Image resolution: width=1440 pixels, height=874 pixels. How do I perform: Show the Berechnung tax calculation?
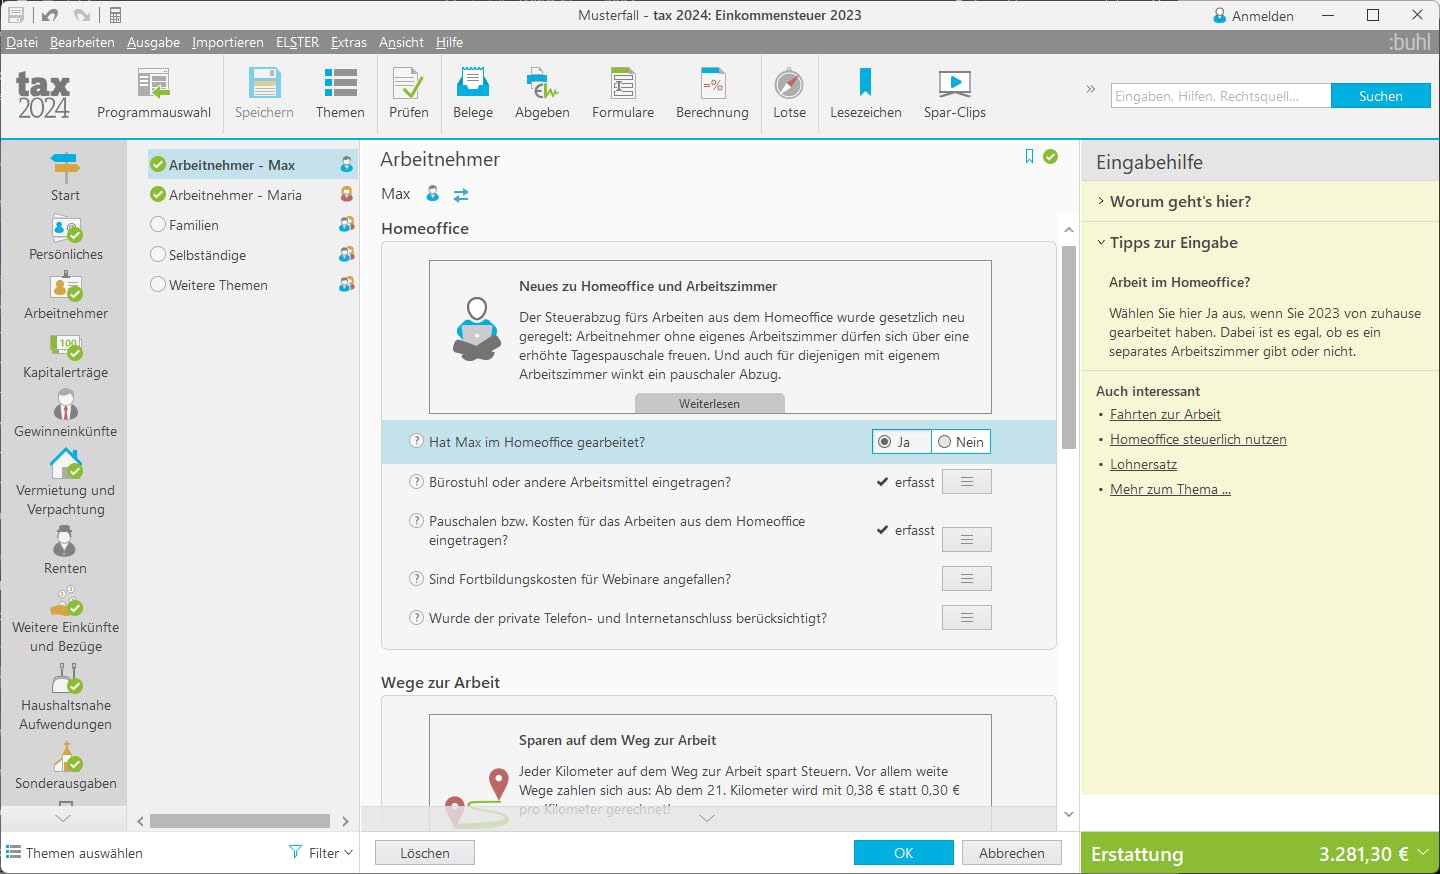pos(712,94)
